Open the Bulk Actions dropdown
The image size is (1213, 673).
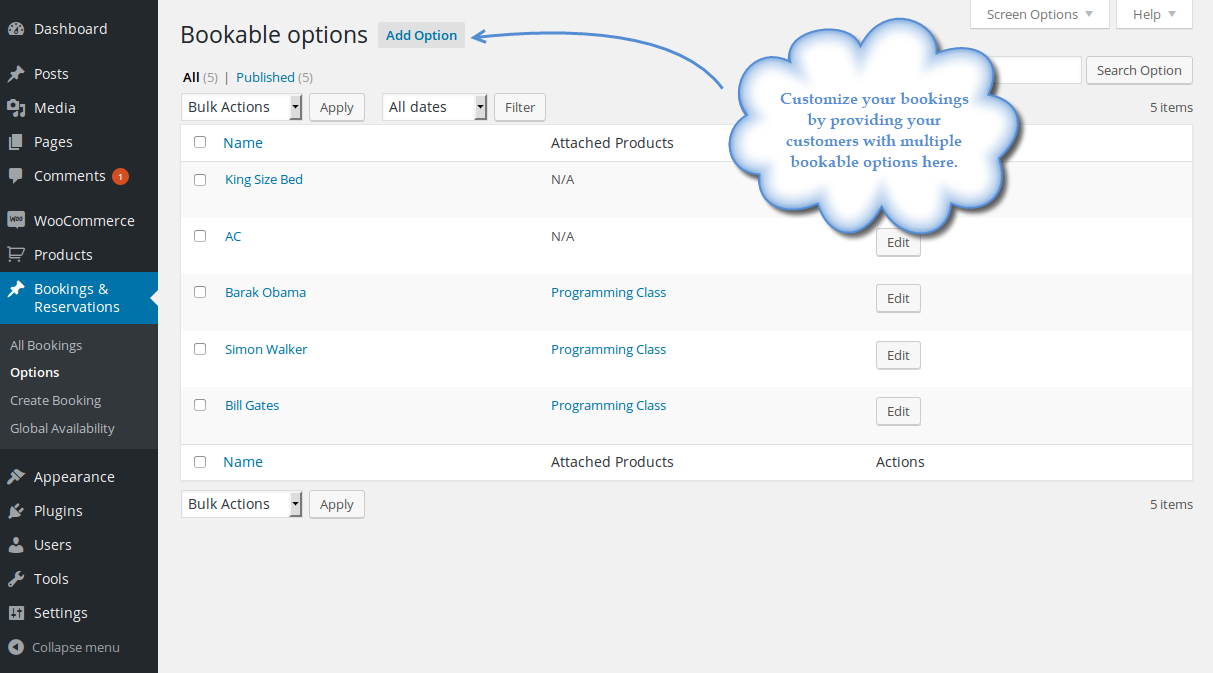pos(241,106)
